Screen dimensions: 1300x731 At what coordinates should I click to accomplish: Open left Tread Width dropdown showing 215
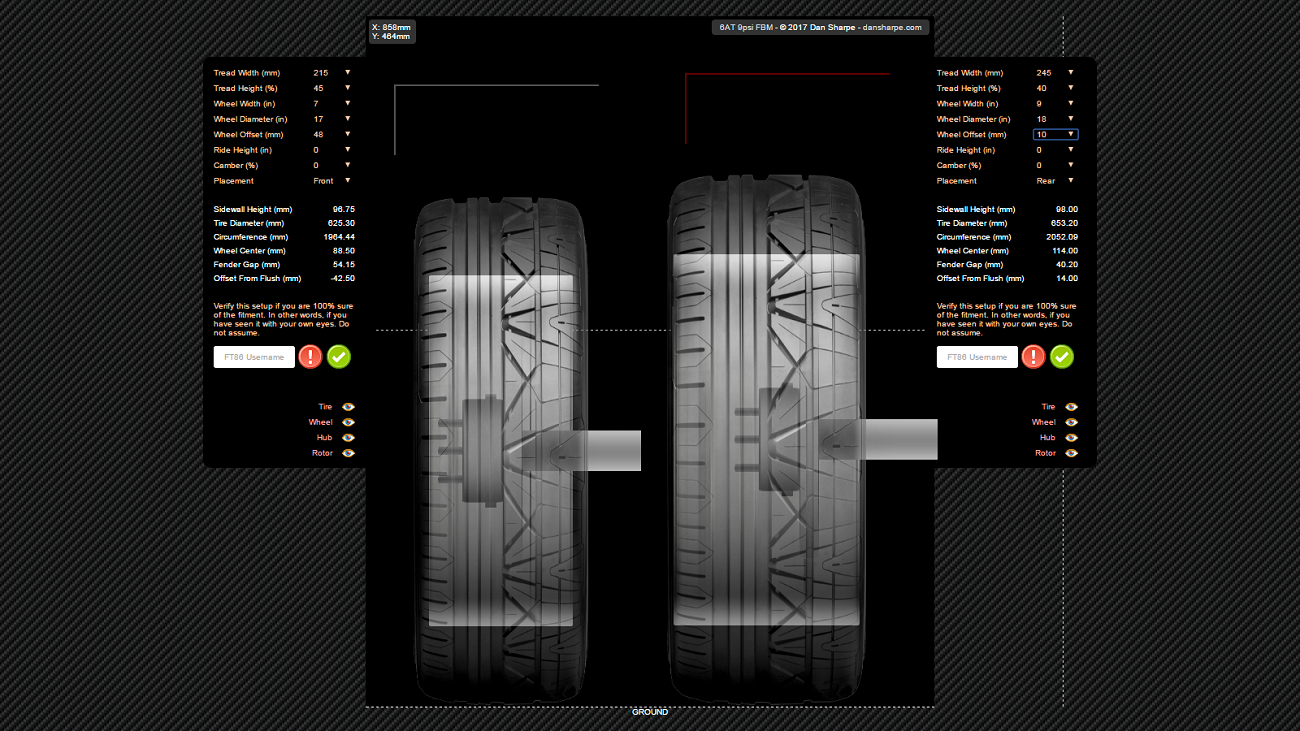click(x=332, y=73)
